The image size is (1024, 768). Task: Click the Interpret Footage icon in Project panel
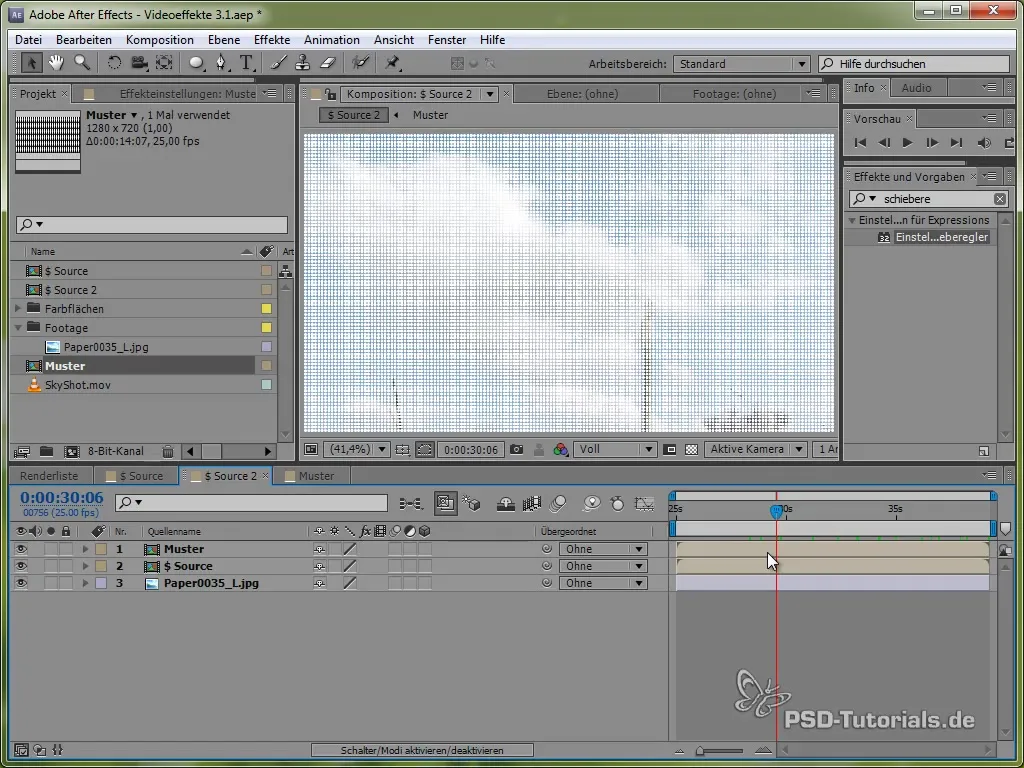[x=22, y=451]
